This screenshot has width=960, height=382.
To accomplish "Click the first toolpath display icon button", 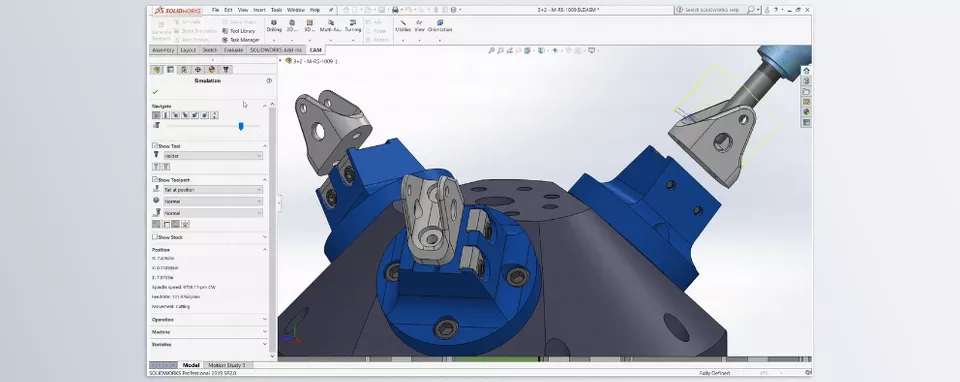I will coord(156,225).
